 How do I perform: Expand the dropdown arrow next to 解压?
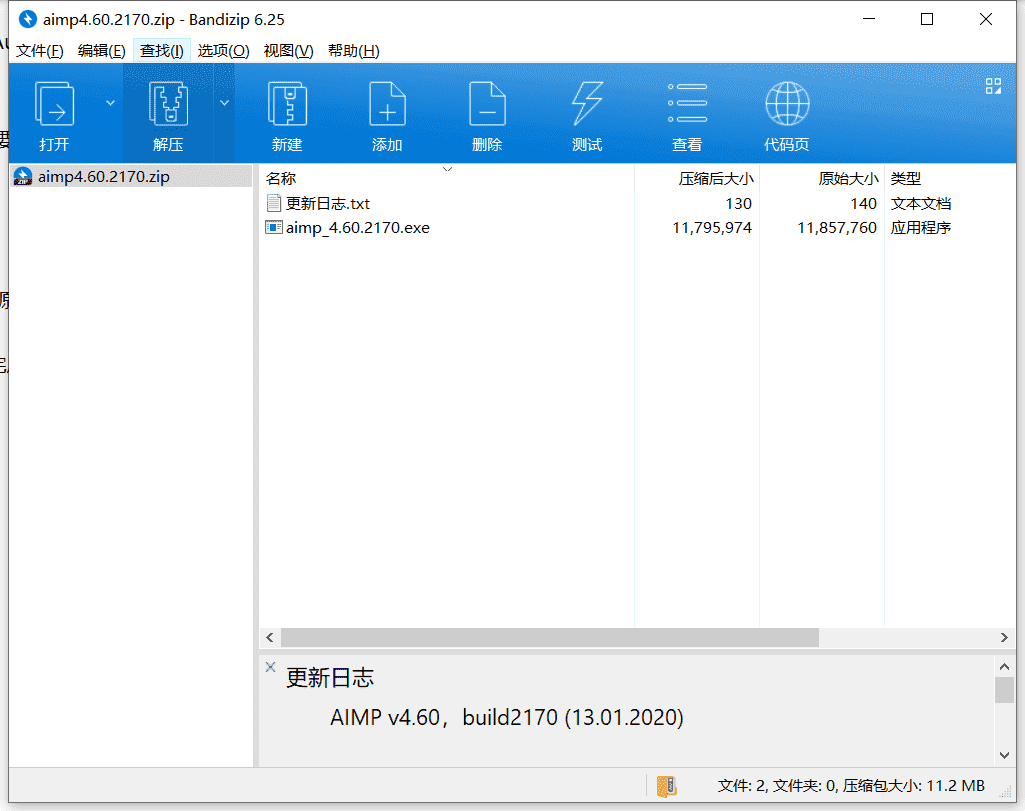(x=224, y=103)
